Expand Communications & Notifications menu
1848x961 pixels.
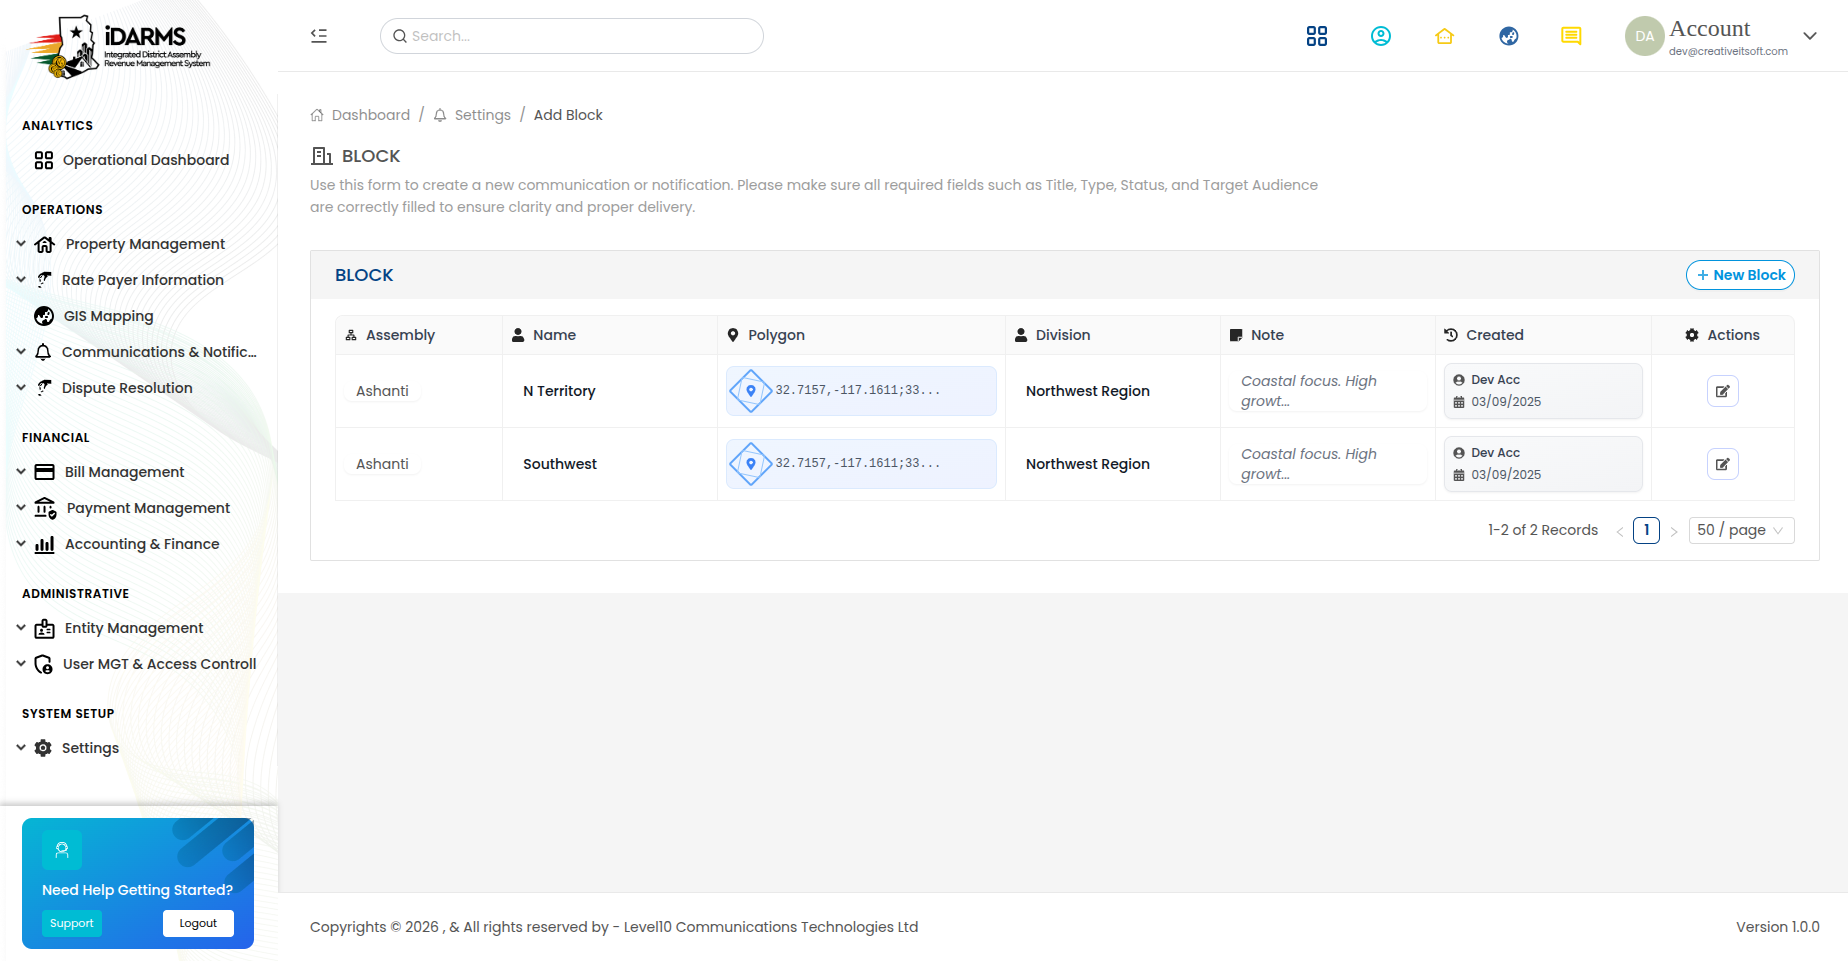tap(21, 352)
